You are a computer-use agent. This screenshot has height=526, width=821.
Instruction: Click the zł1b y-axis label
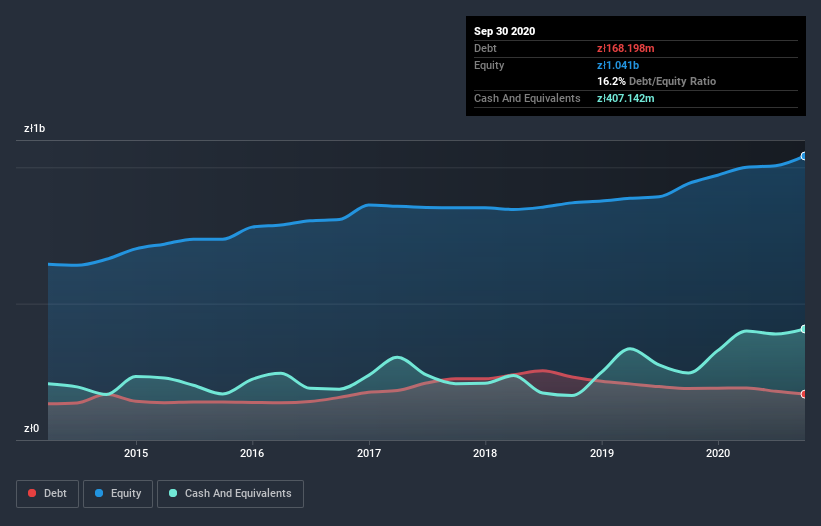pyautogui.click(x=35, y=128)
